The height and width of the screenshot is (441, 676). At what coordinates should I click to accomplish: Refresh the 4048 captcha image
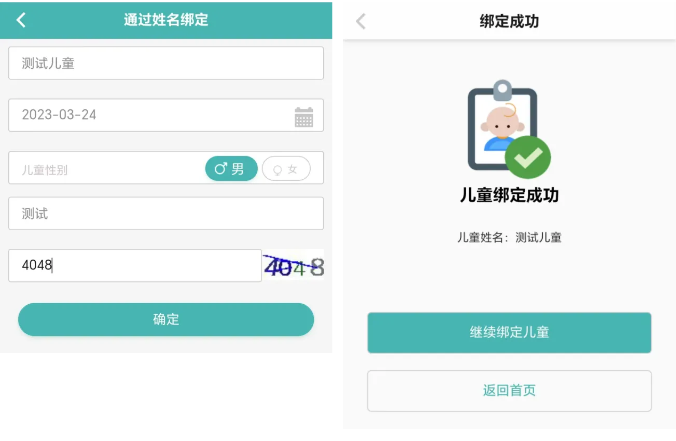(x=294, y=266)
